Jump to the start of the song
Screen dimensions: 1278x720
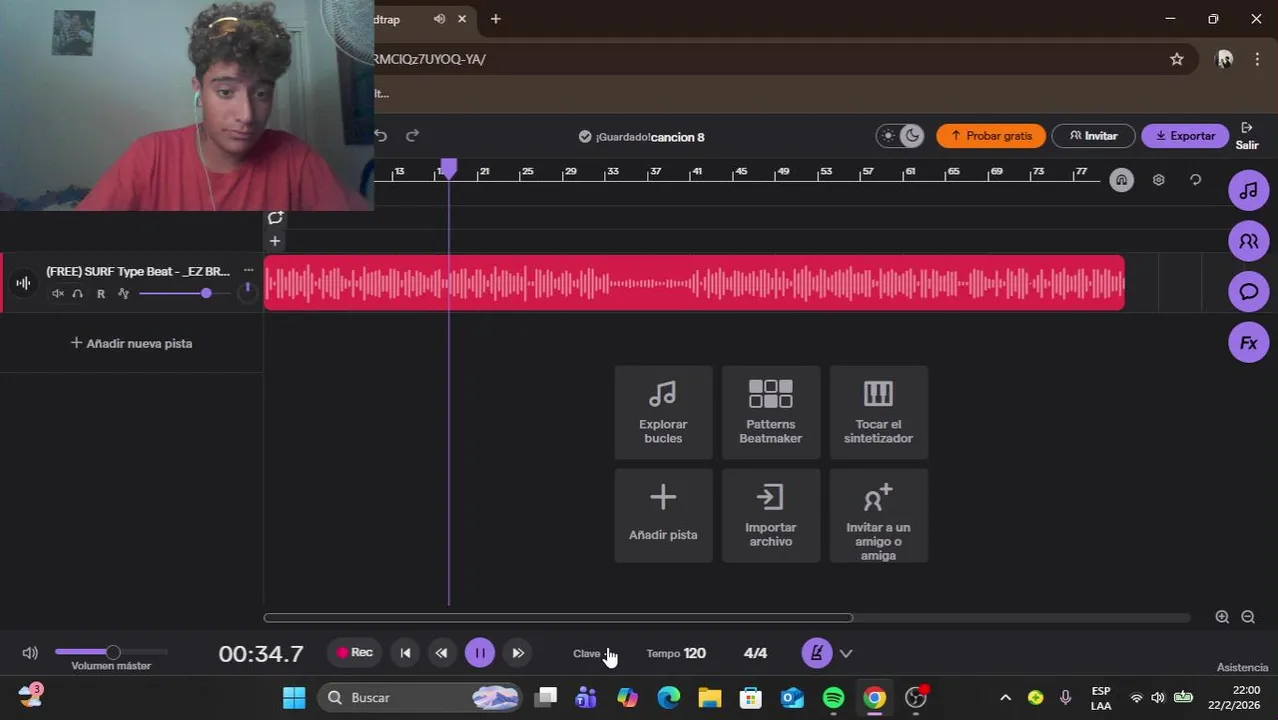405,653
